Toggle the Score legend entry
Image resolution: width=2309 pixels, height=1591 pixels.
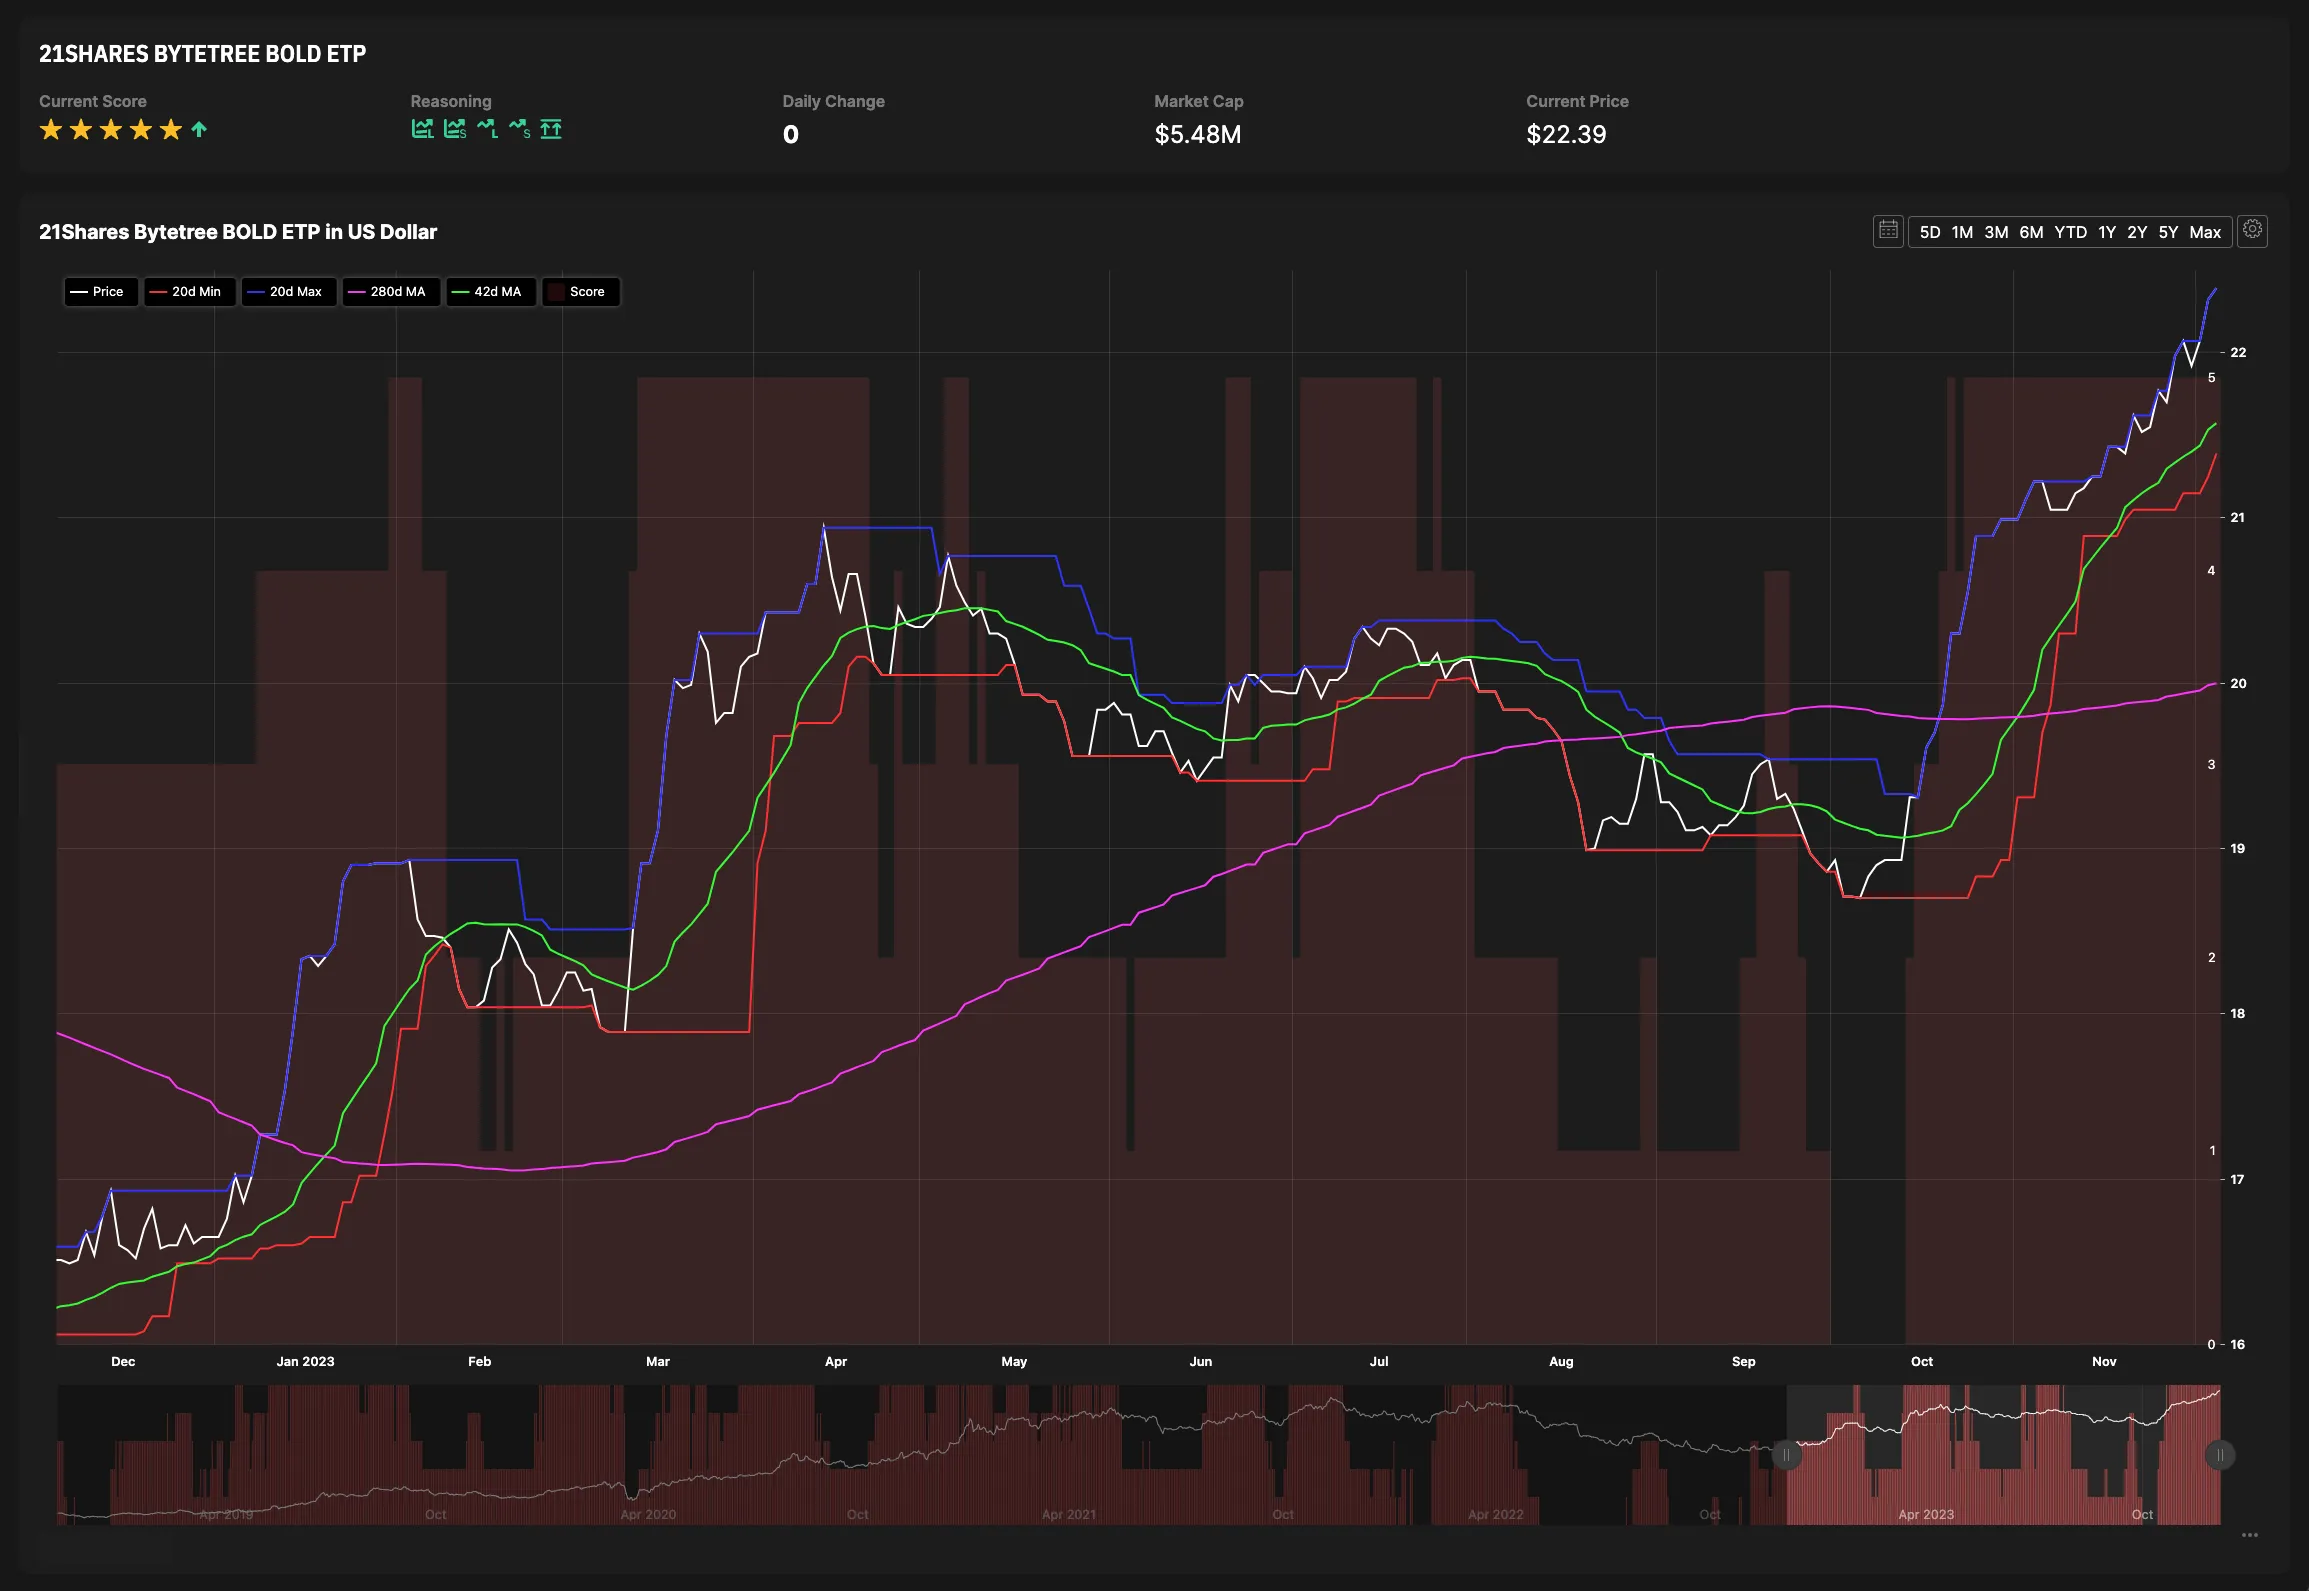click(x=581, y=292)
